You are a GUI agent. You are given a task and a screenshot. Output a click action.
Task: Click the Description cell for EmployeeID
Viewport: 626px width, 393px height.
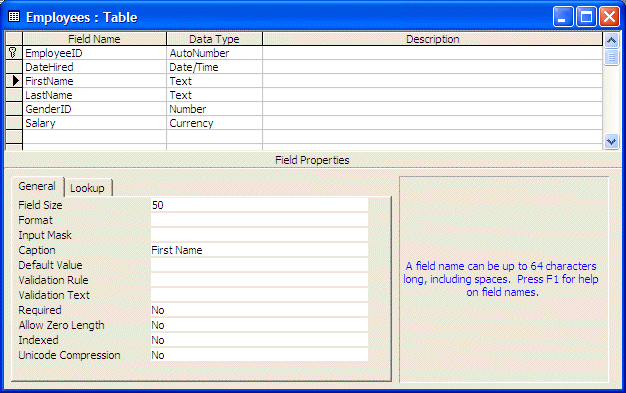click(x=432, y=53)
